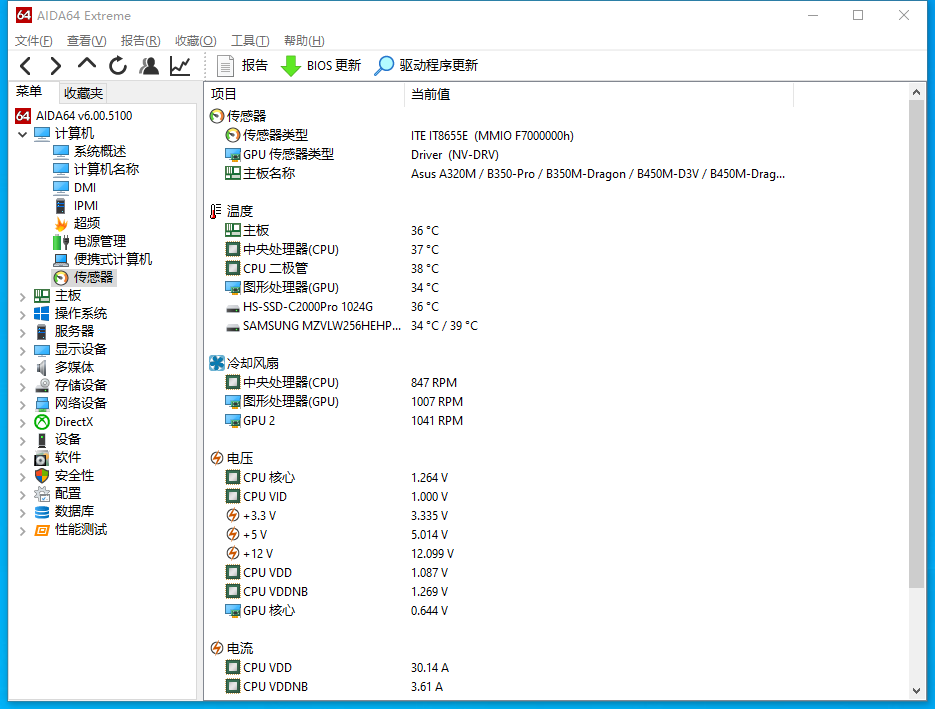Switch to the 菜单 tab
Screen dimensions: 935x709
(x=29, y=92)
